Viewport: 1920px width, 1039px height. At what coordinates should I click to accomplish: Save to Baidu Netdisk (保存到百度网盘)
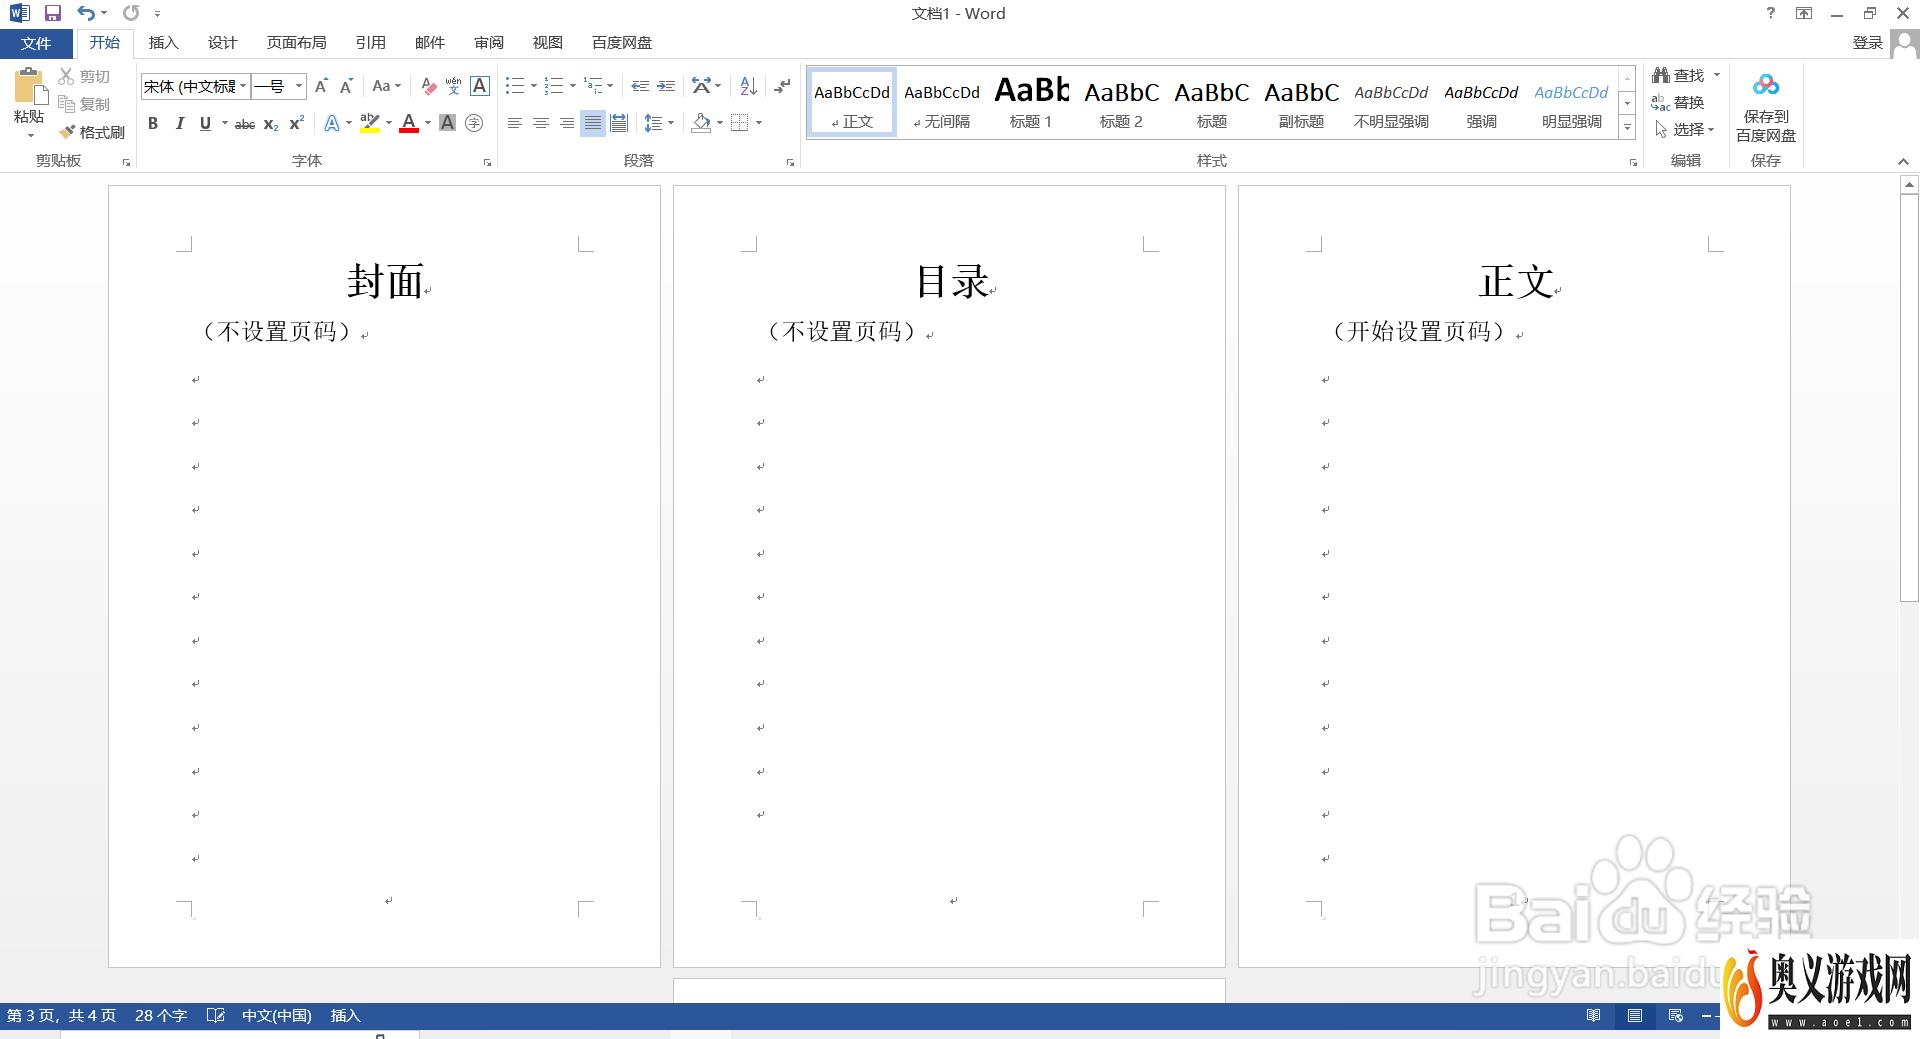[1766, 107]
